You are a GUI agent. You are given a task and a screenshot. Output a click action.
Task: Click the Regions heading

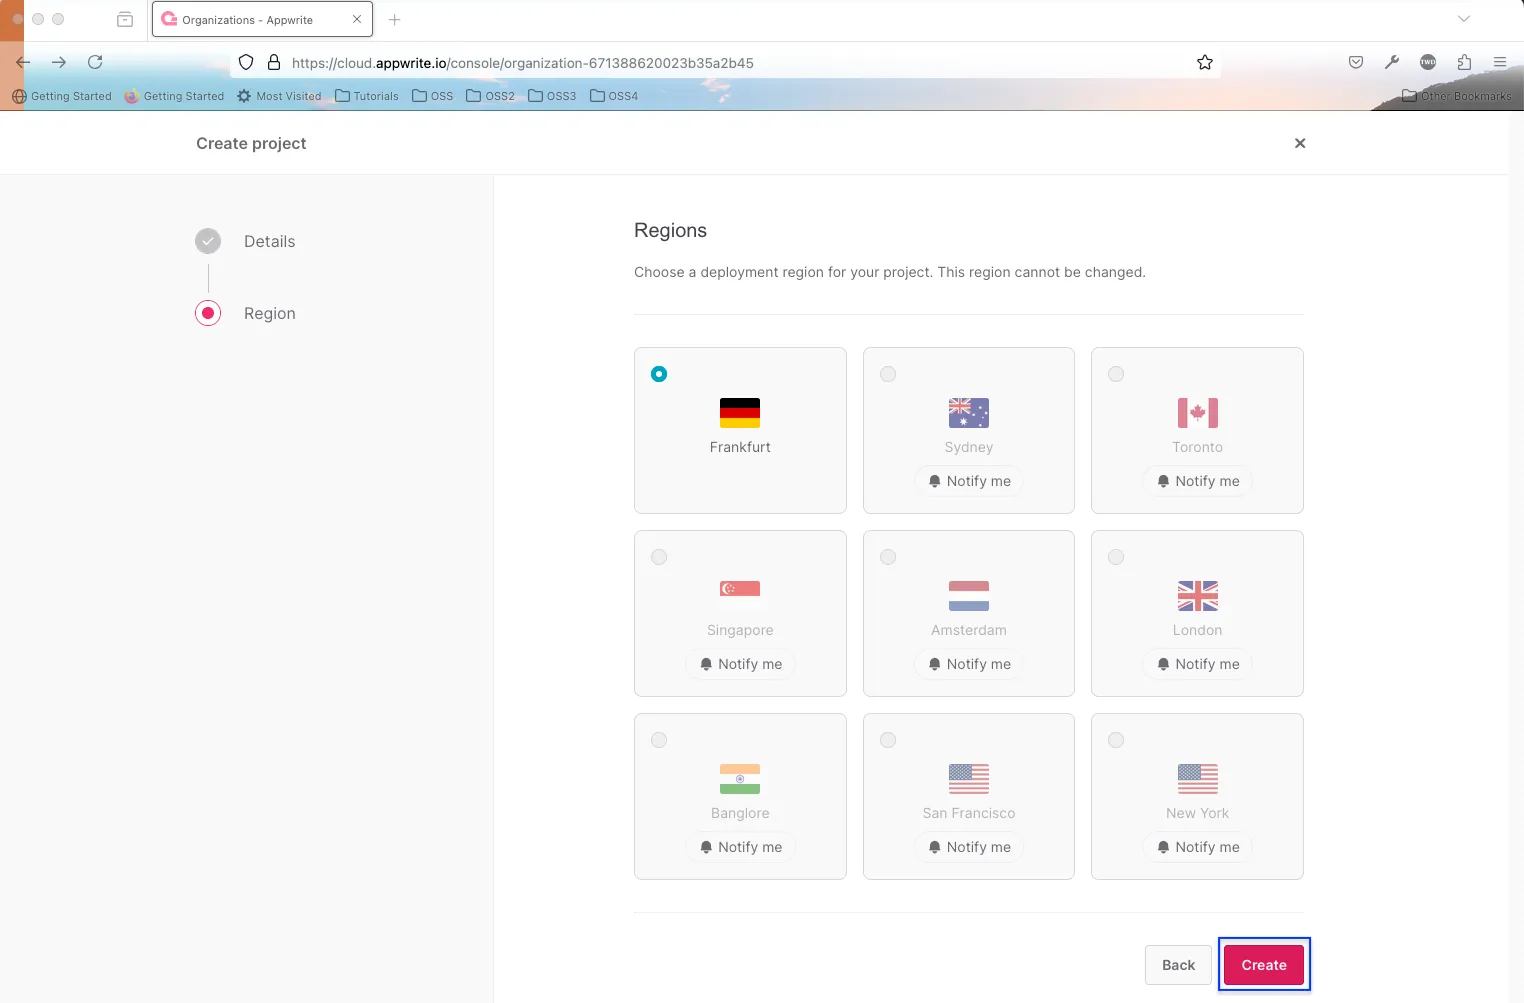click(x=670, y=230)
